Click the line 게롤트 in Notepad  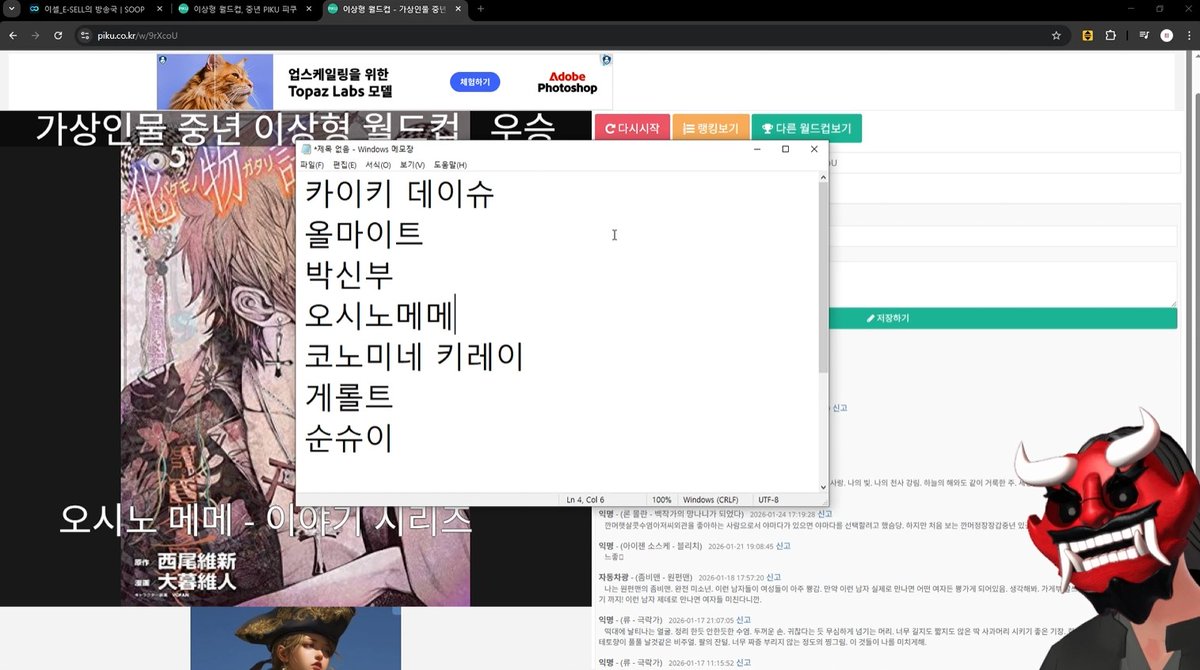[349, 397]
